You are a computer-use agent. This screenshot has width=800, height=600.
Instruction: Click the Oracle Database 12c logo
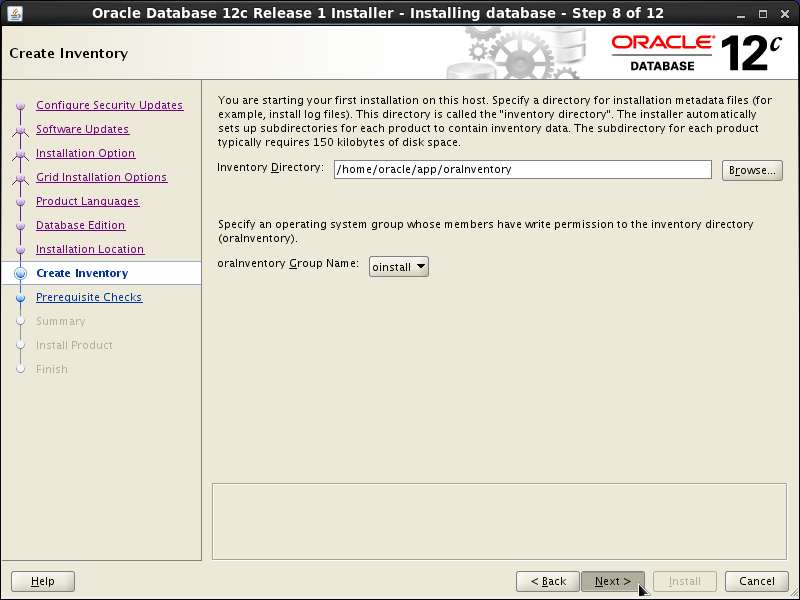coord(696,53)
